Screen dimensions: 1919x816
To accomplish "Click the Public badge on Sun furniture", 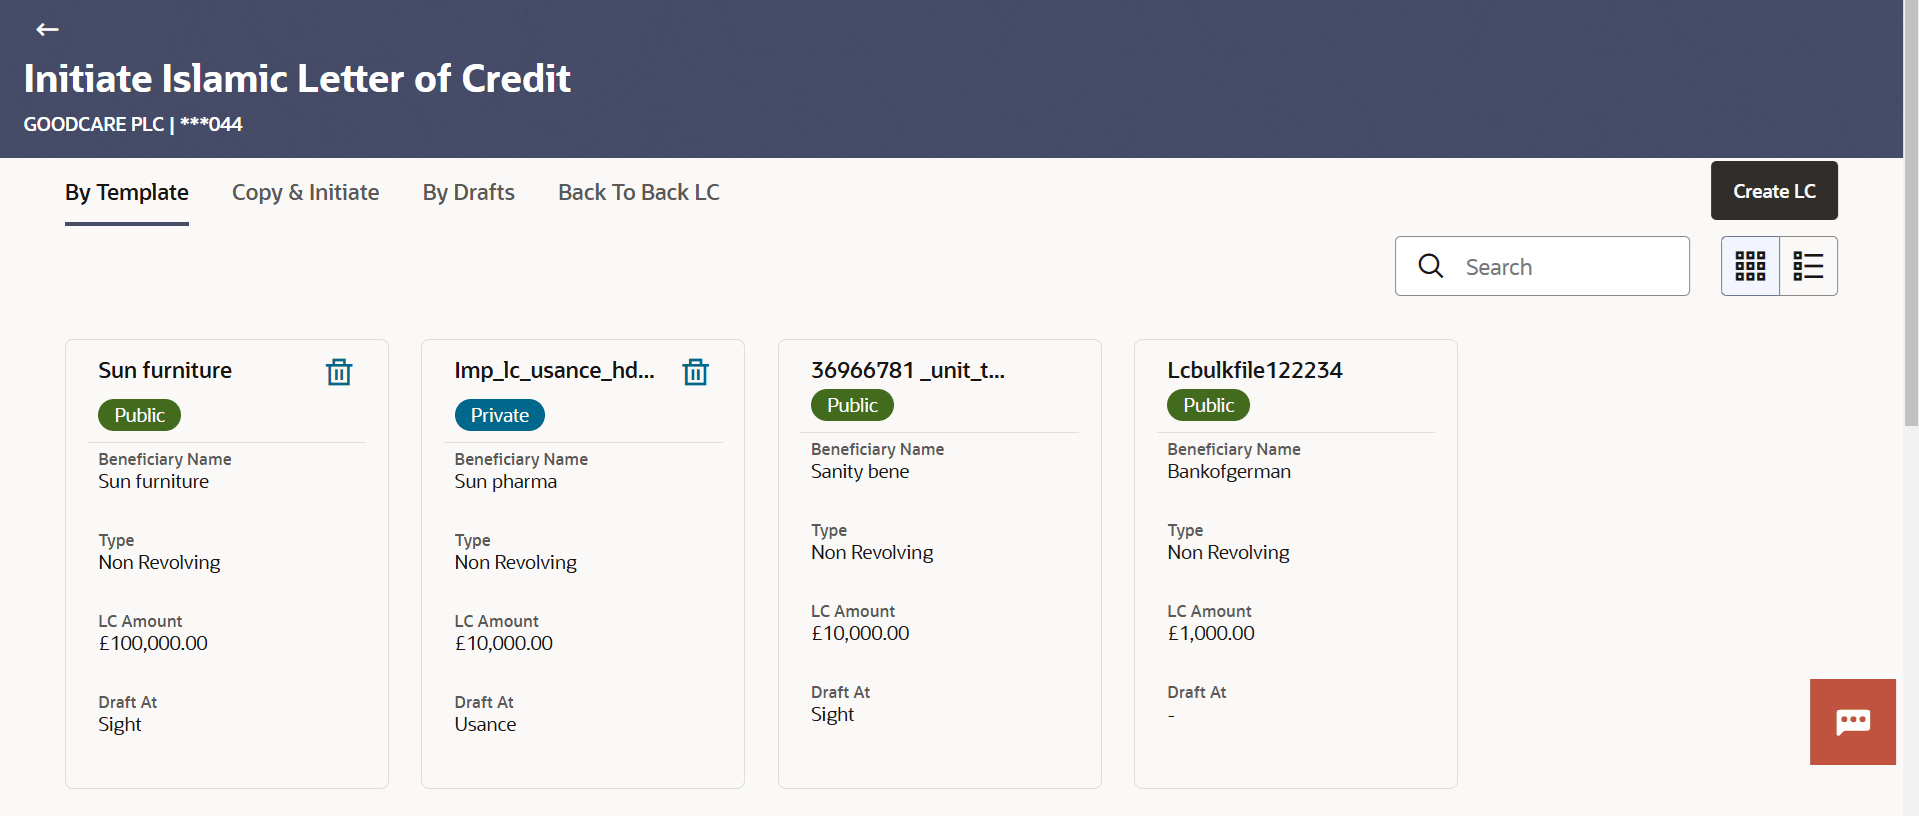I will (139, 415).
